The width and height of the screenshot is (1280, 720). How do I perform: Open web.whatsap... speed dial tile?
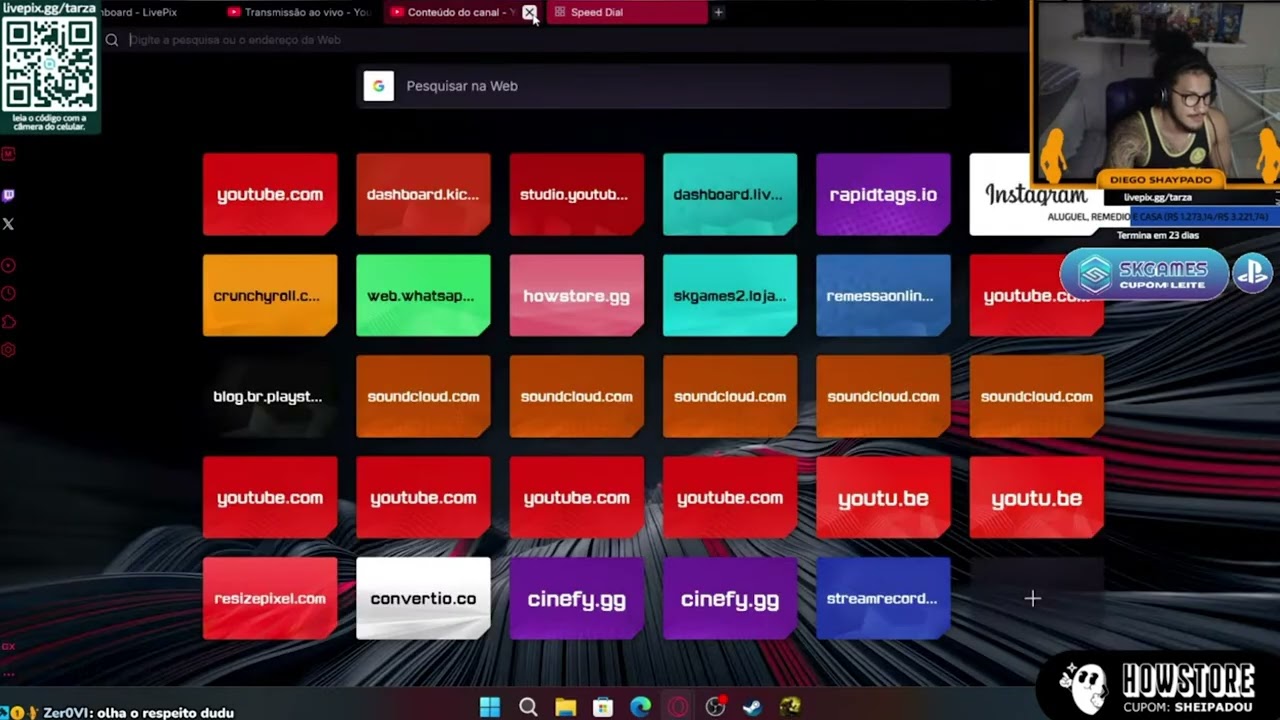pyautogui.click(x=423, y=295)
